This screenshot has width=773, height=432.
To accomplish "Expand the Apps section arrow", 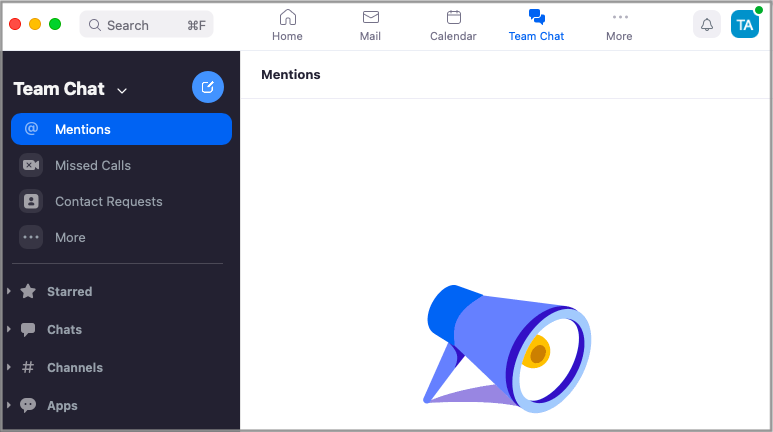I will tap(9, 405).
